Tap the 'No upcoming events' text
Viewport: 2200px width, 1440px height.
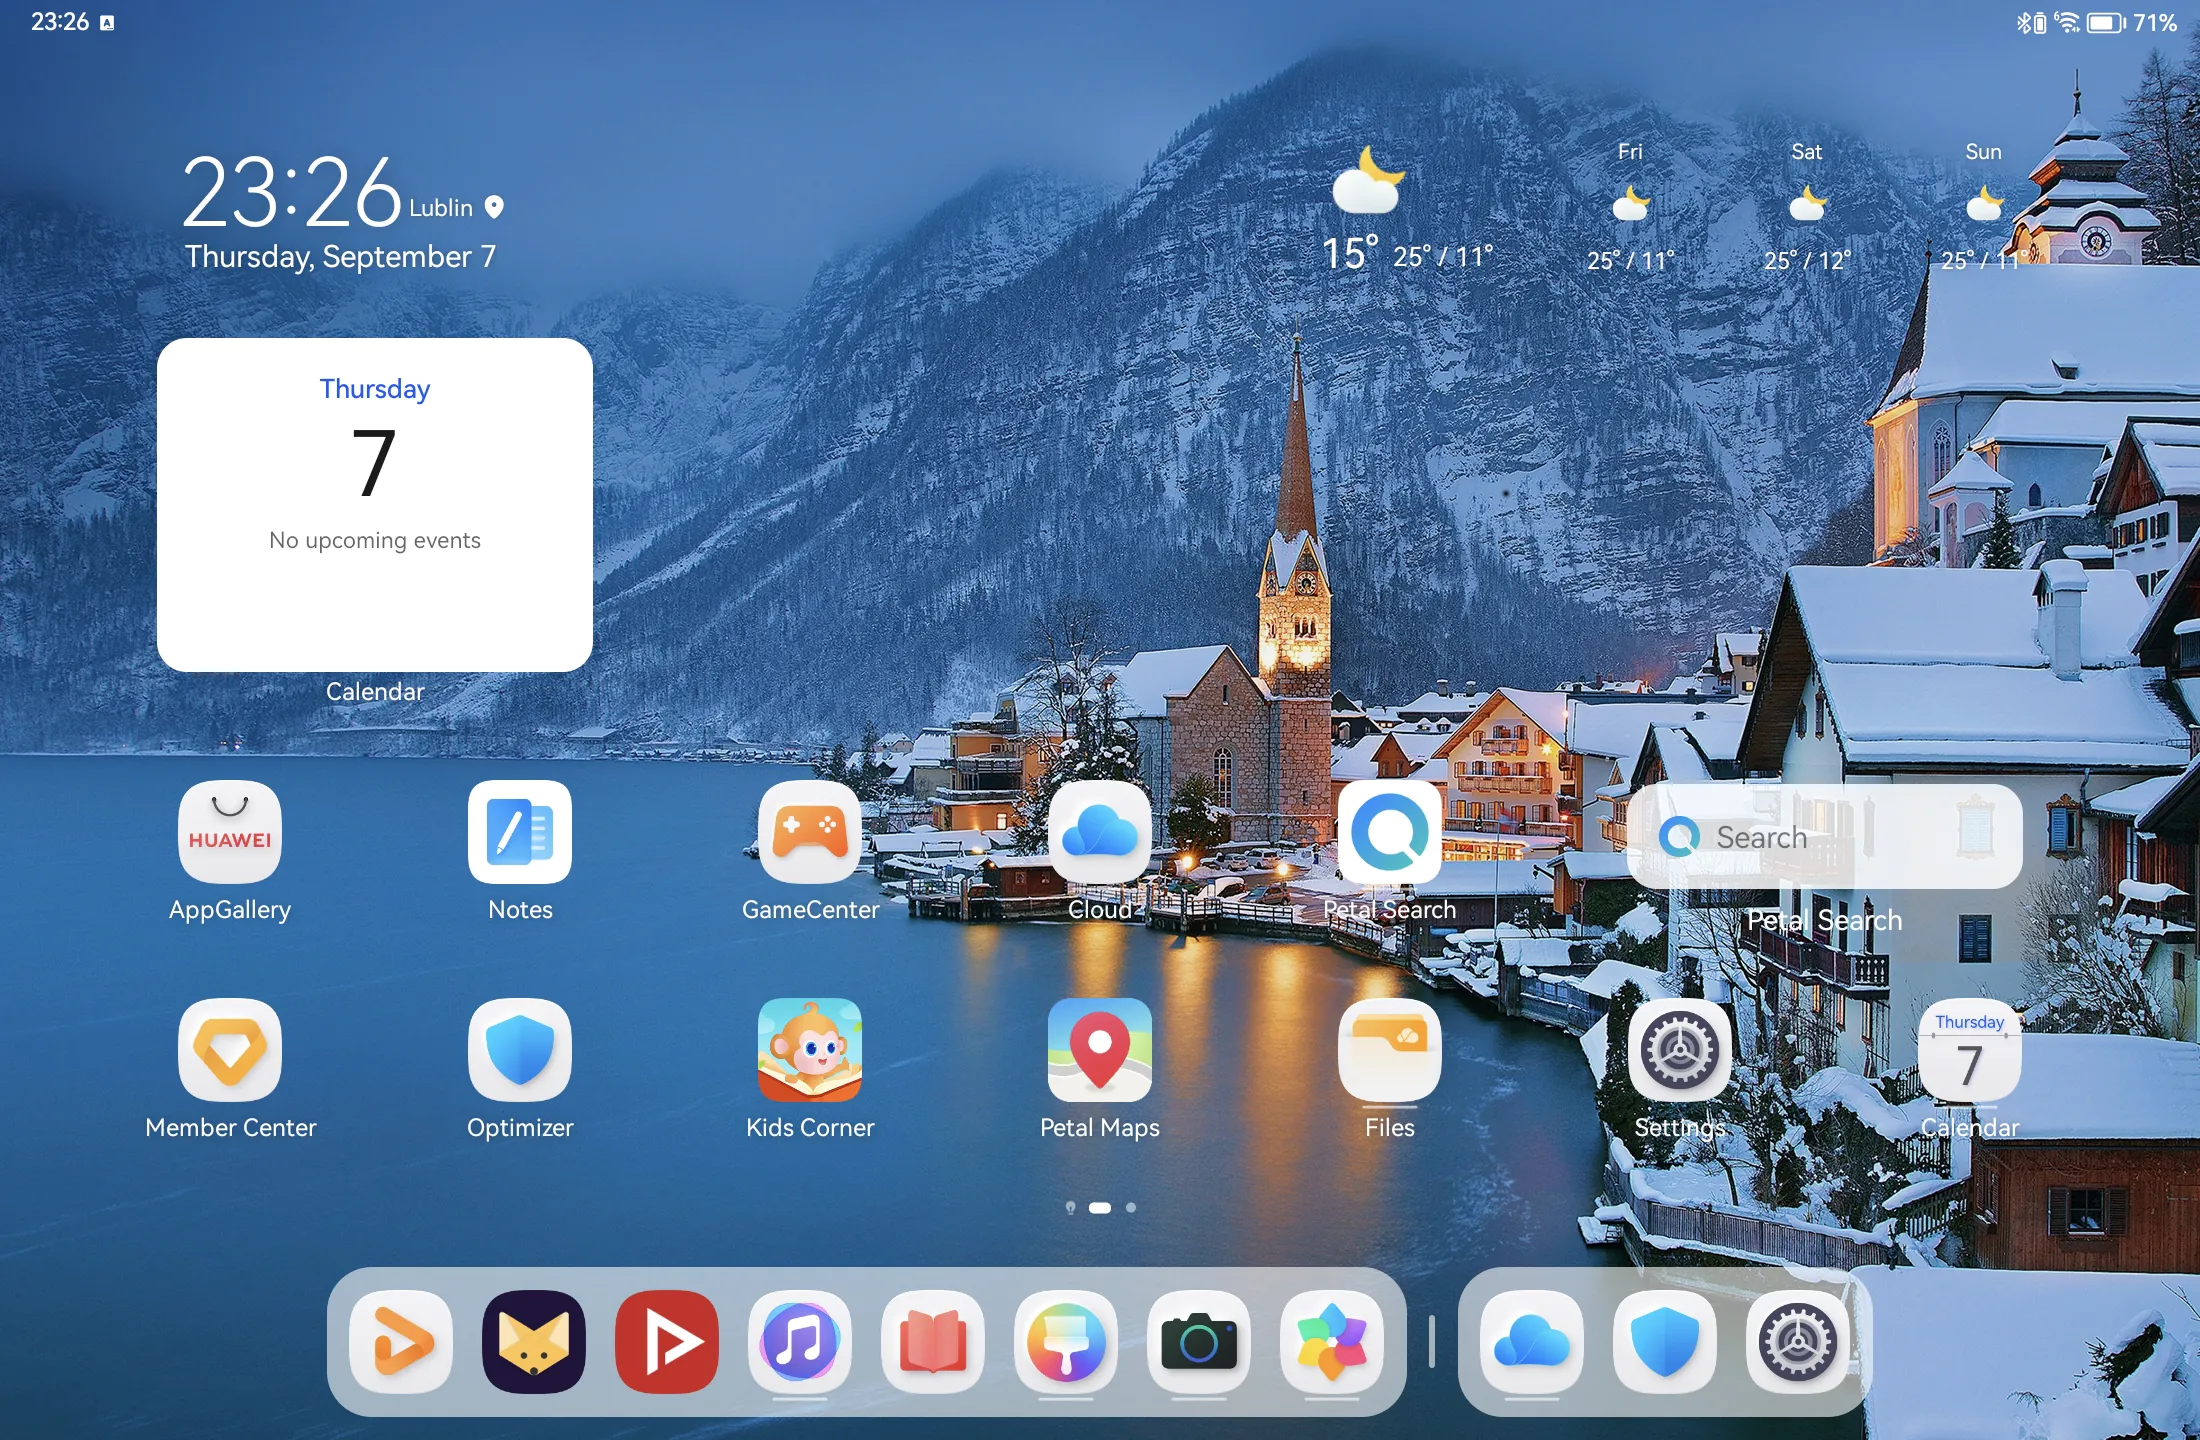tap(375, 540)
